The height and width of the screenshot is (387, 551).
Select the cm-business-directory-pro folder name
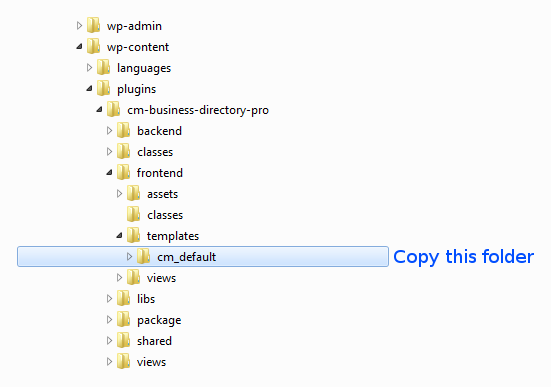pos(198,110)
